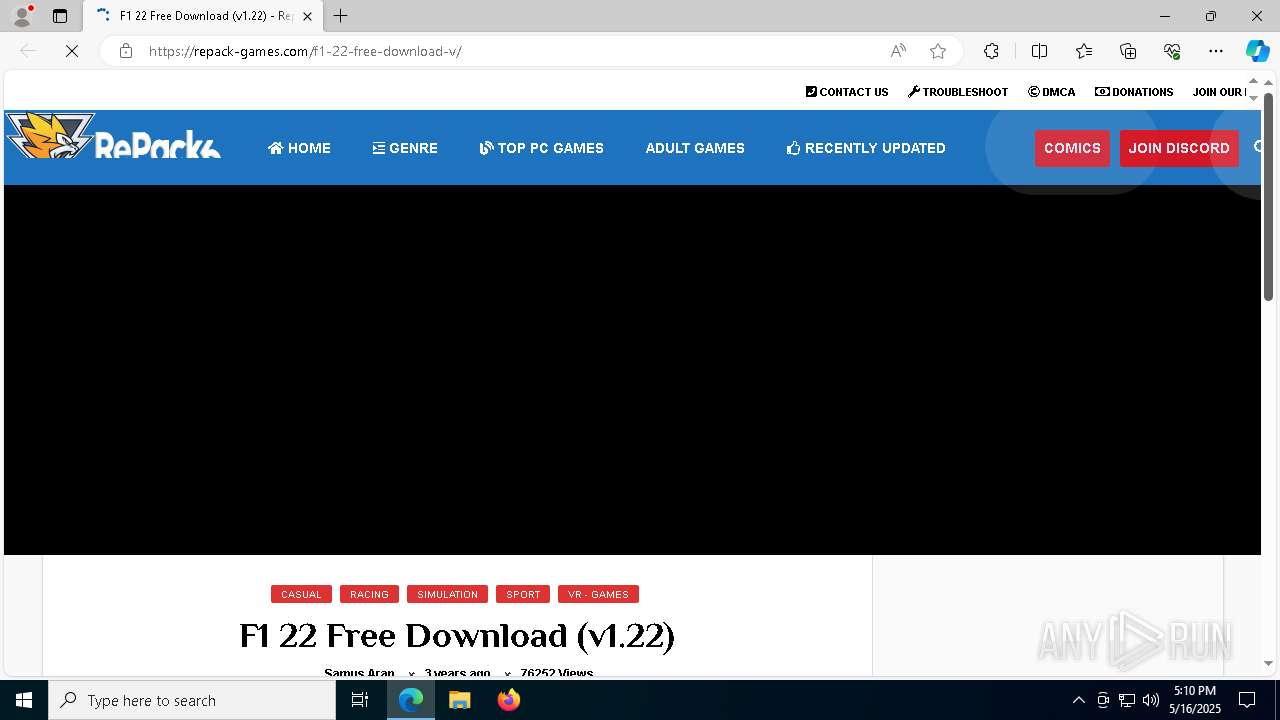Open the Extensions icon
This screenshot has width=1280, height=720.
coord(991,51)
